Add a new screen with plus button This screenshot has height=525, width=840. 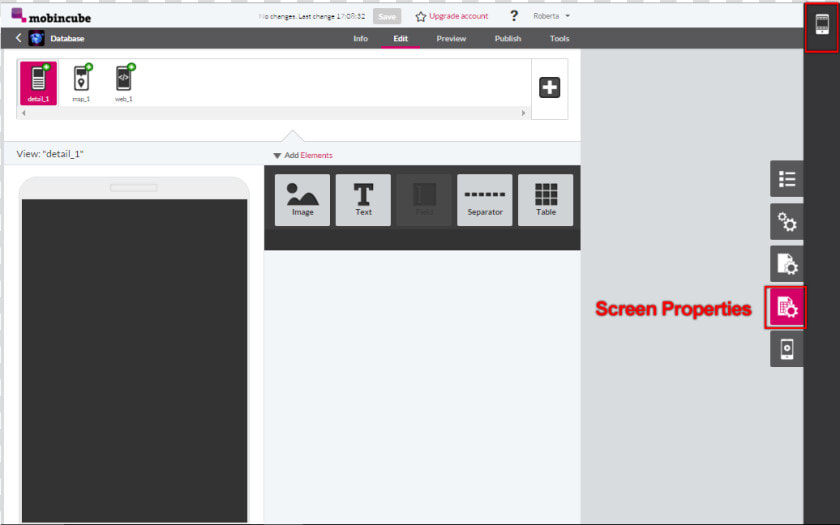550,87
